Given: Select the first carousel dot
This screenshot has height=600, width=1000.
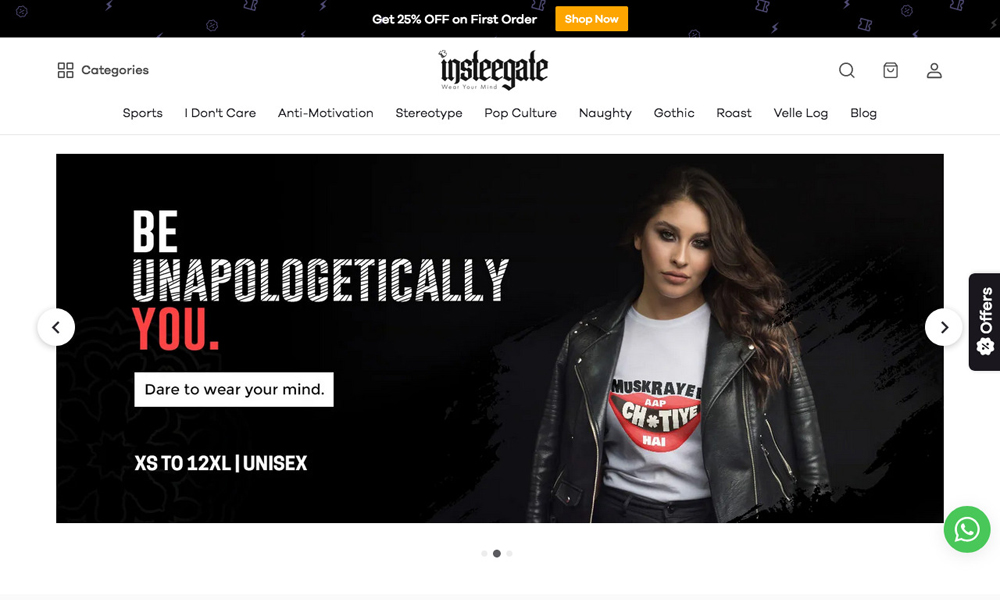Looking at the screenshot, I should (x=484, y=553).
